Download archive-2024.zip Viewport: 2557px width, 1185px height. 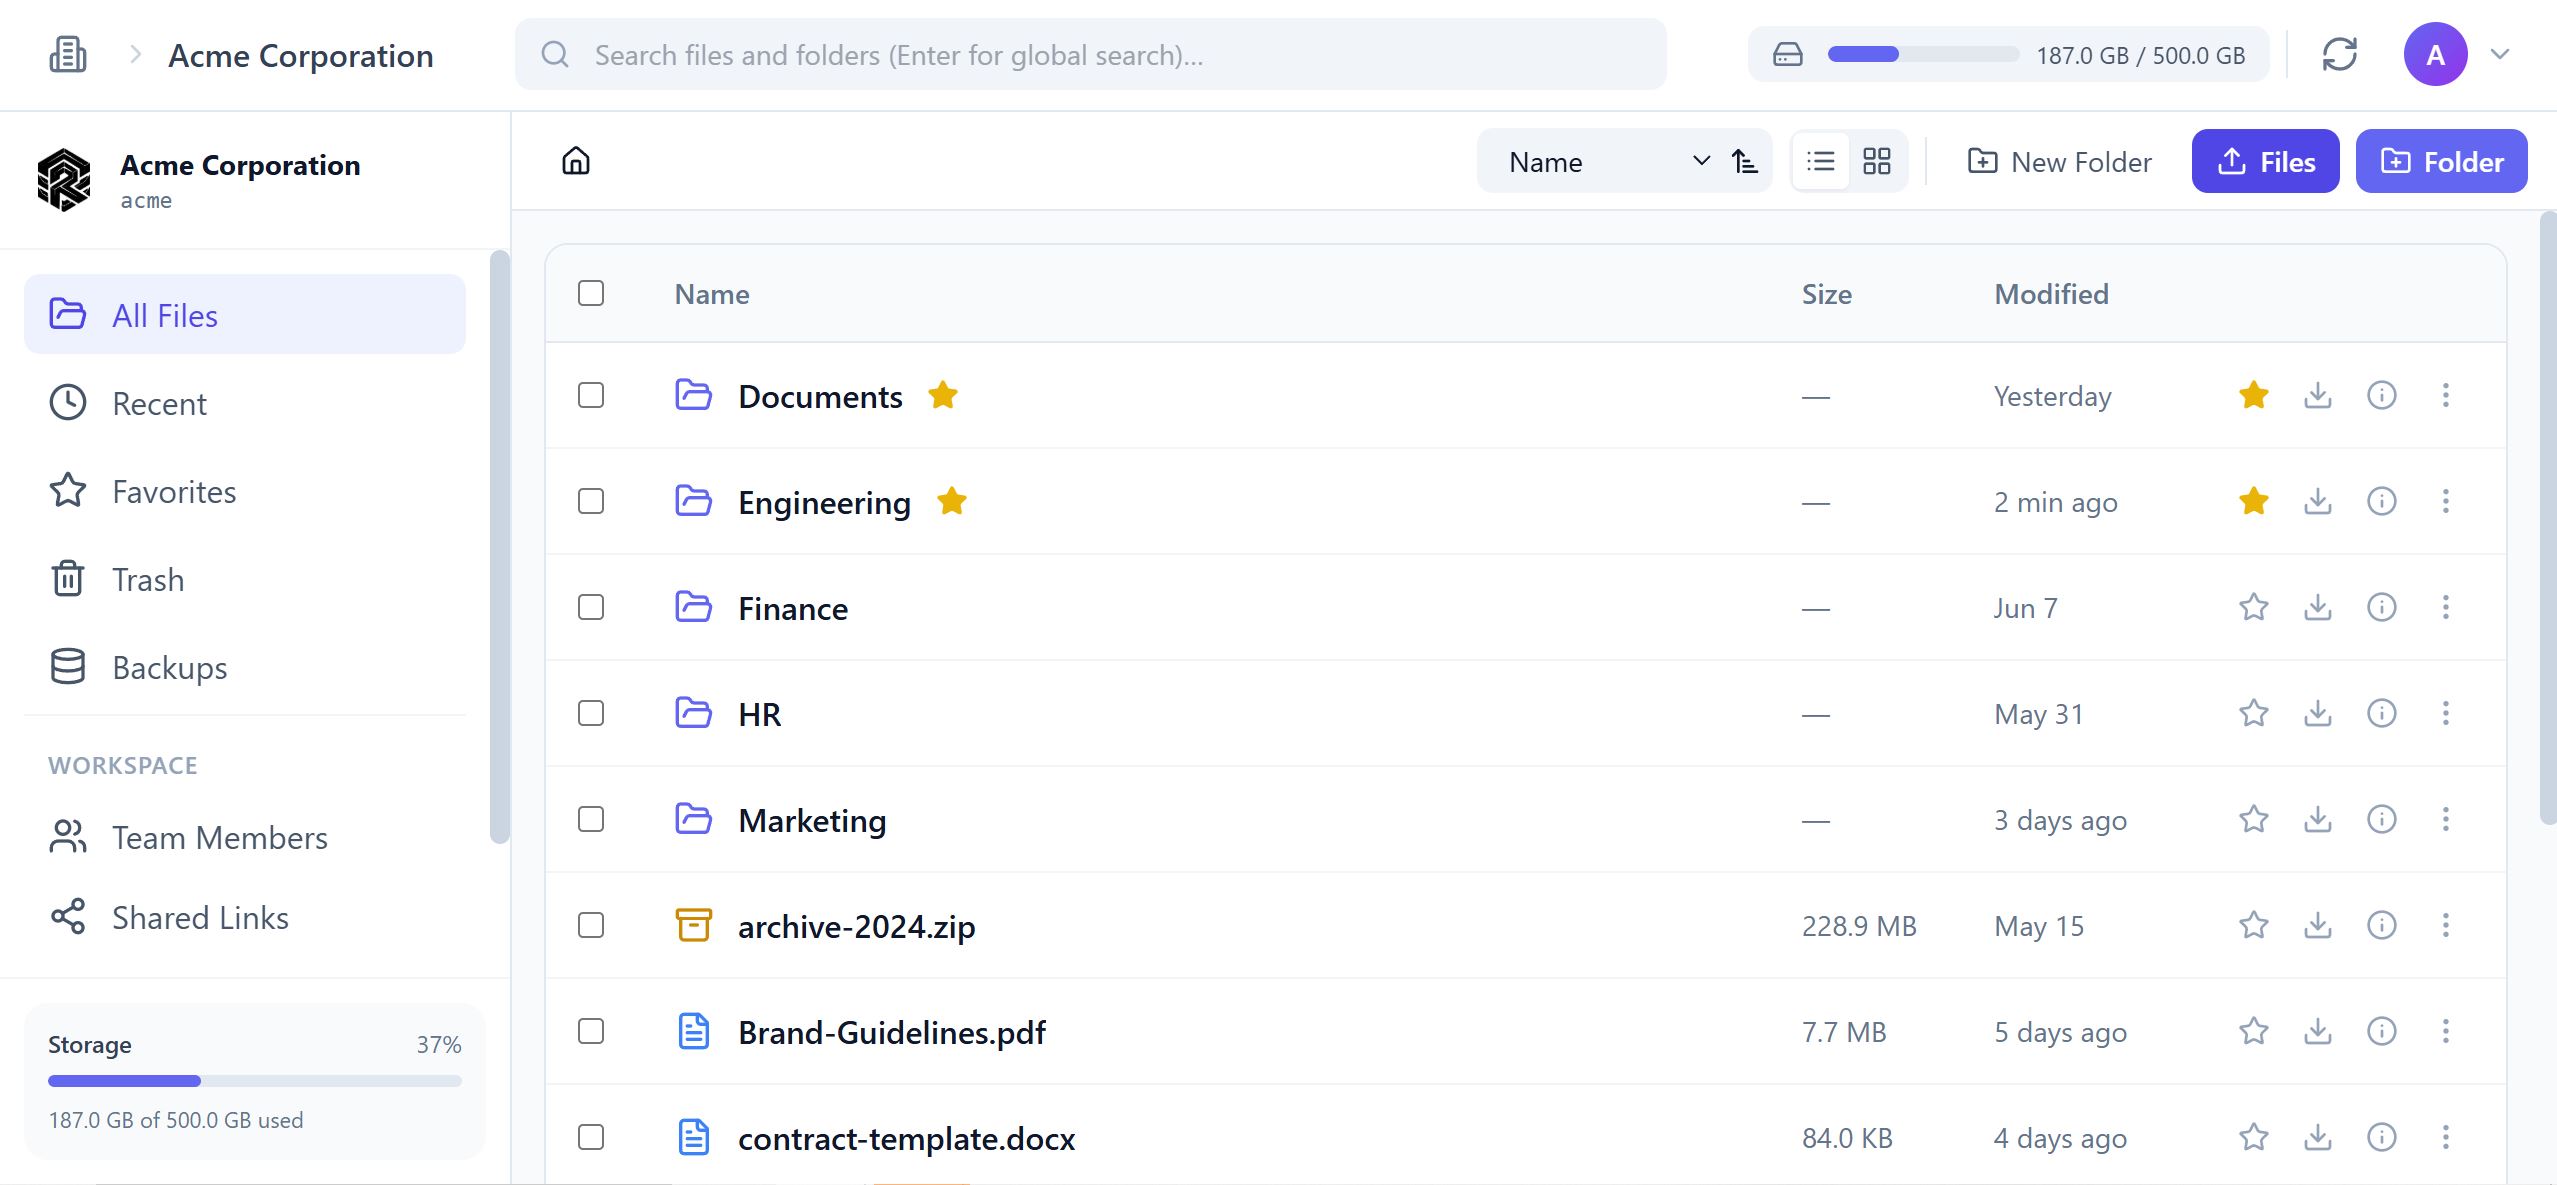pyautogui.click(x=2318, y=925)
